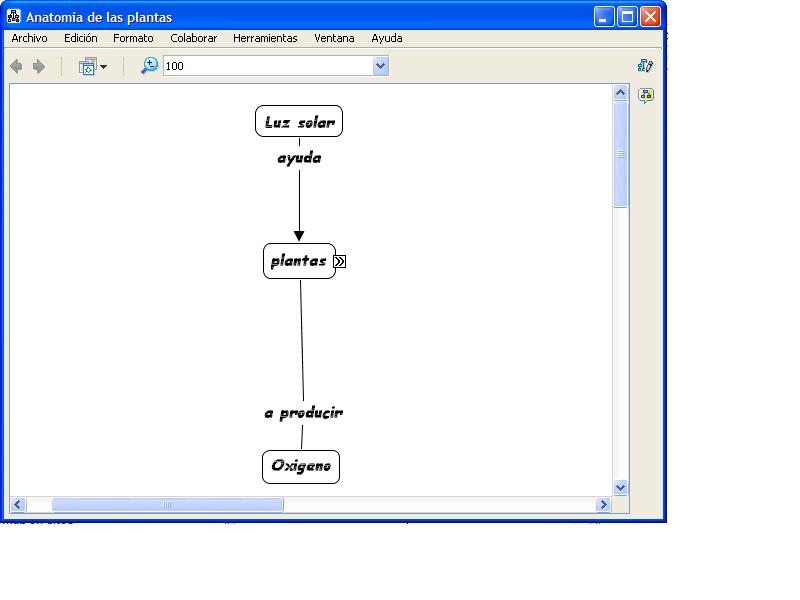
Task: Open the Formato menu
Action: [133, 38]
